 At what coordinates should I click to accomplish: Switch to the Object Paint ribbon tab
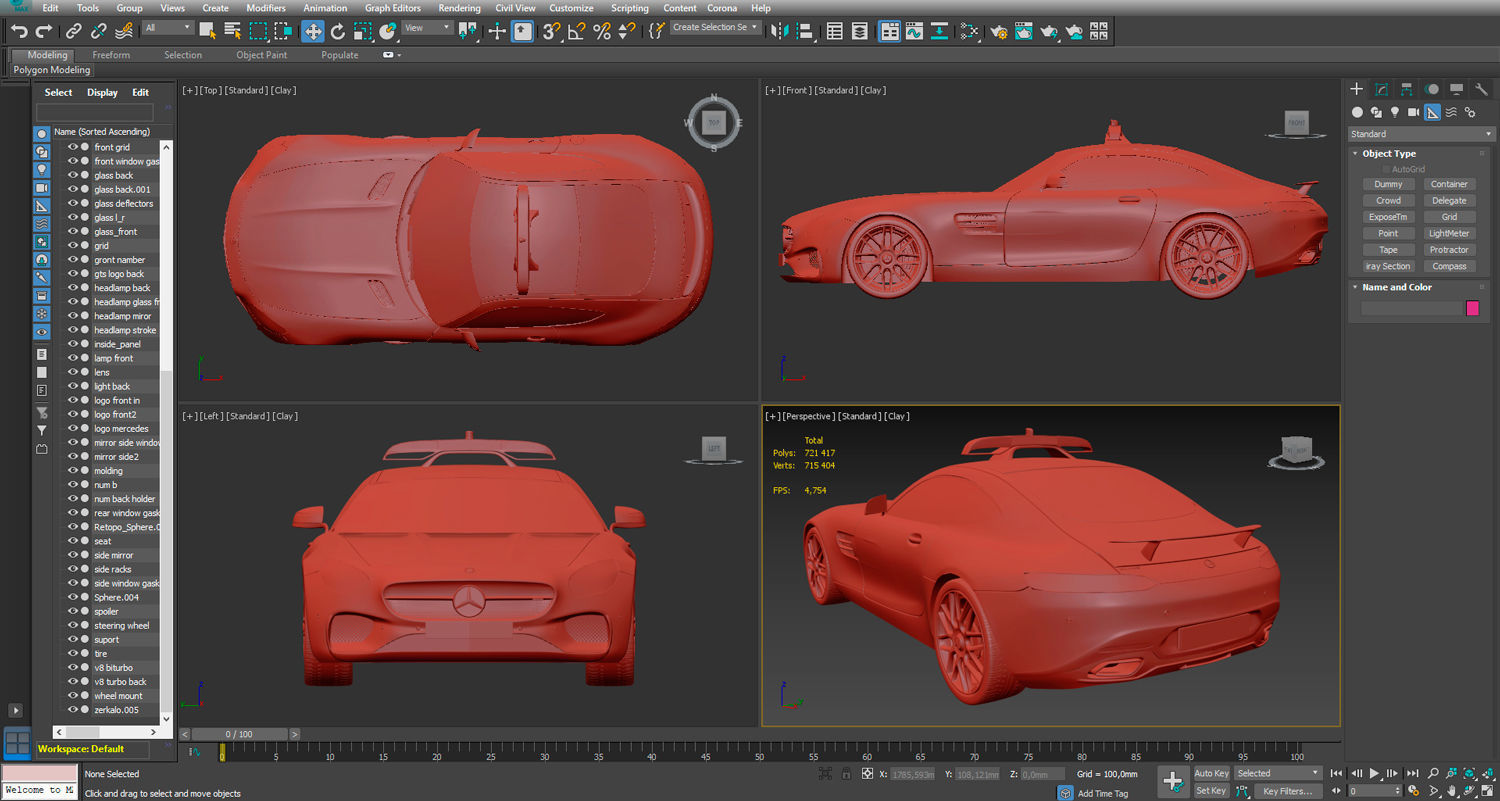click(x=262, y=55)
